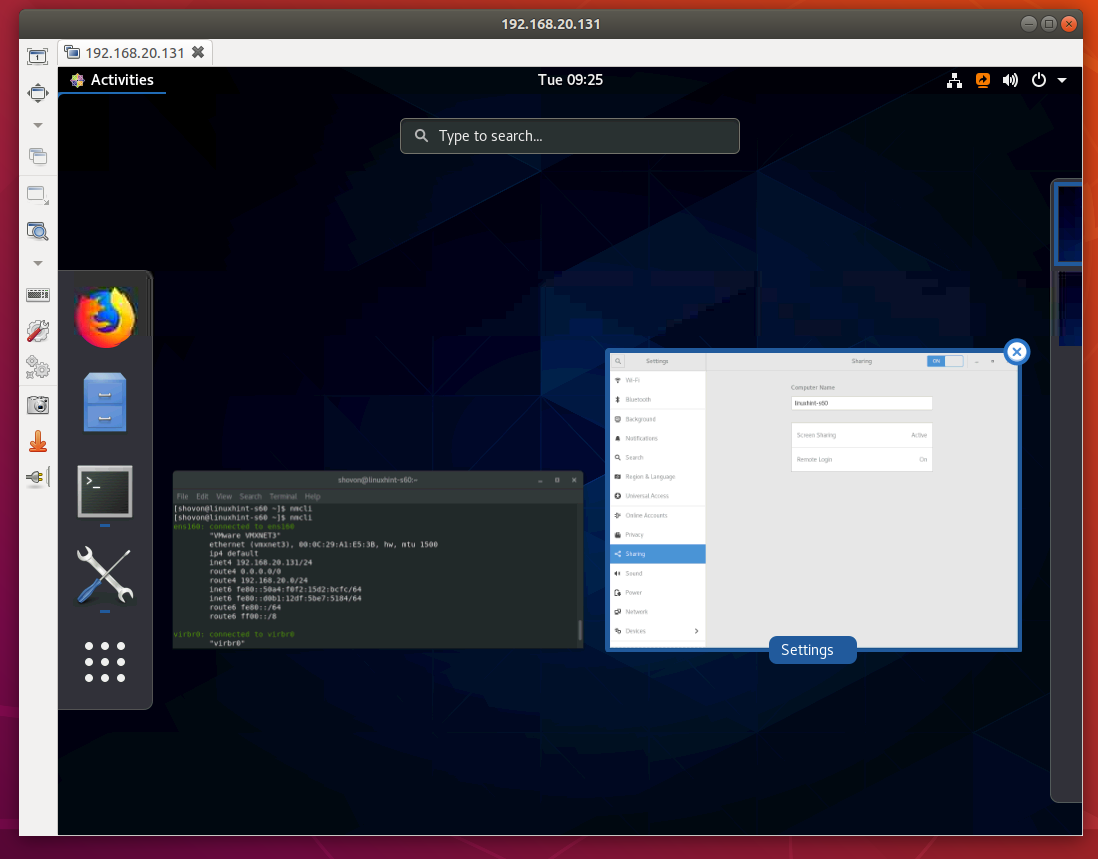Expand scaling options dropdown arrow
The image size is (1098, 859).
click(37, 263)
